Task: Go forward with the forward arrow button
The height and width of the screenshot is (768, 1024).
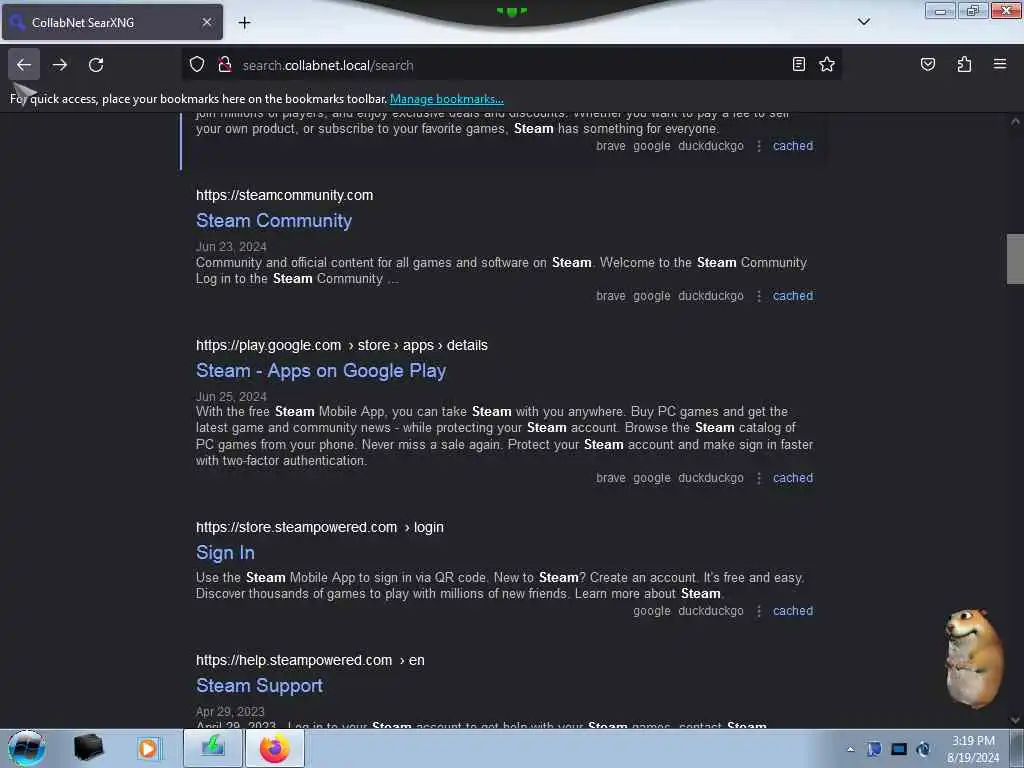Action: [x=60, y=65]
